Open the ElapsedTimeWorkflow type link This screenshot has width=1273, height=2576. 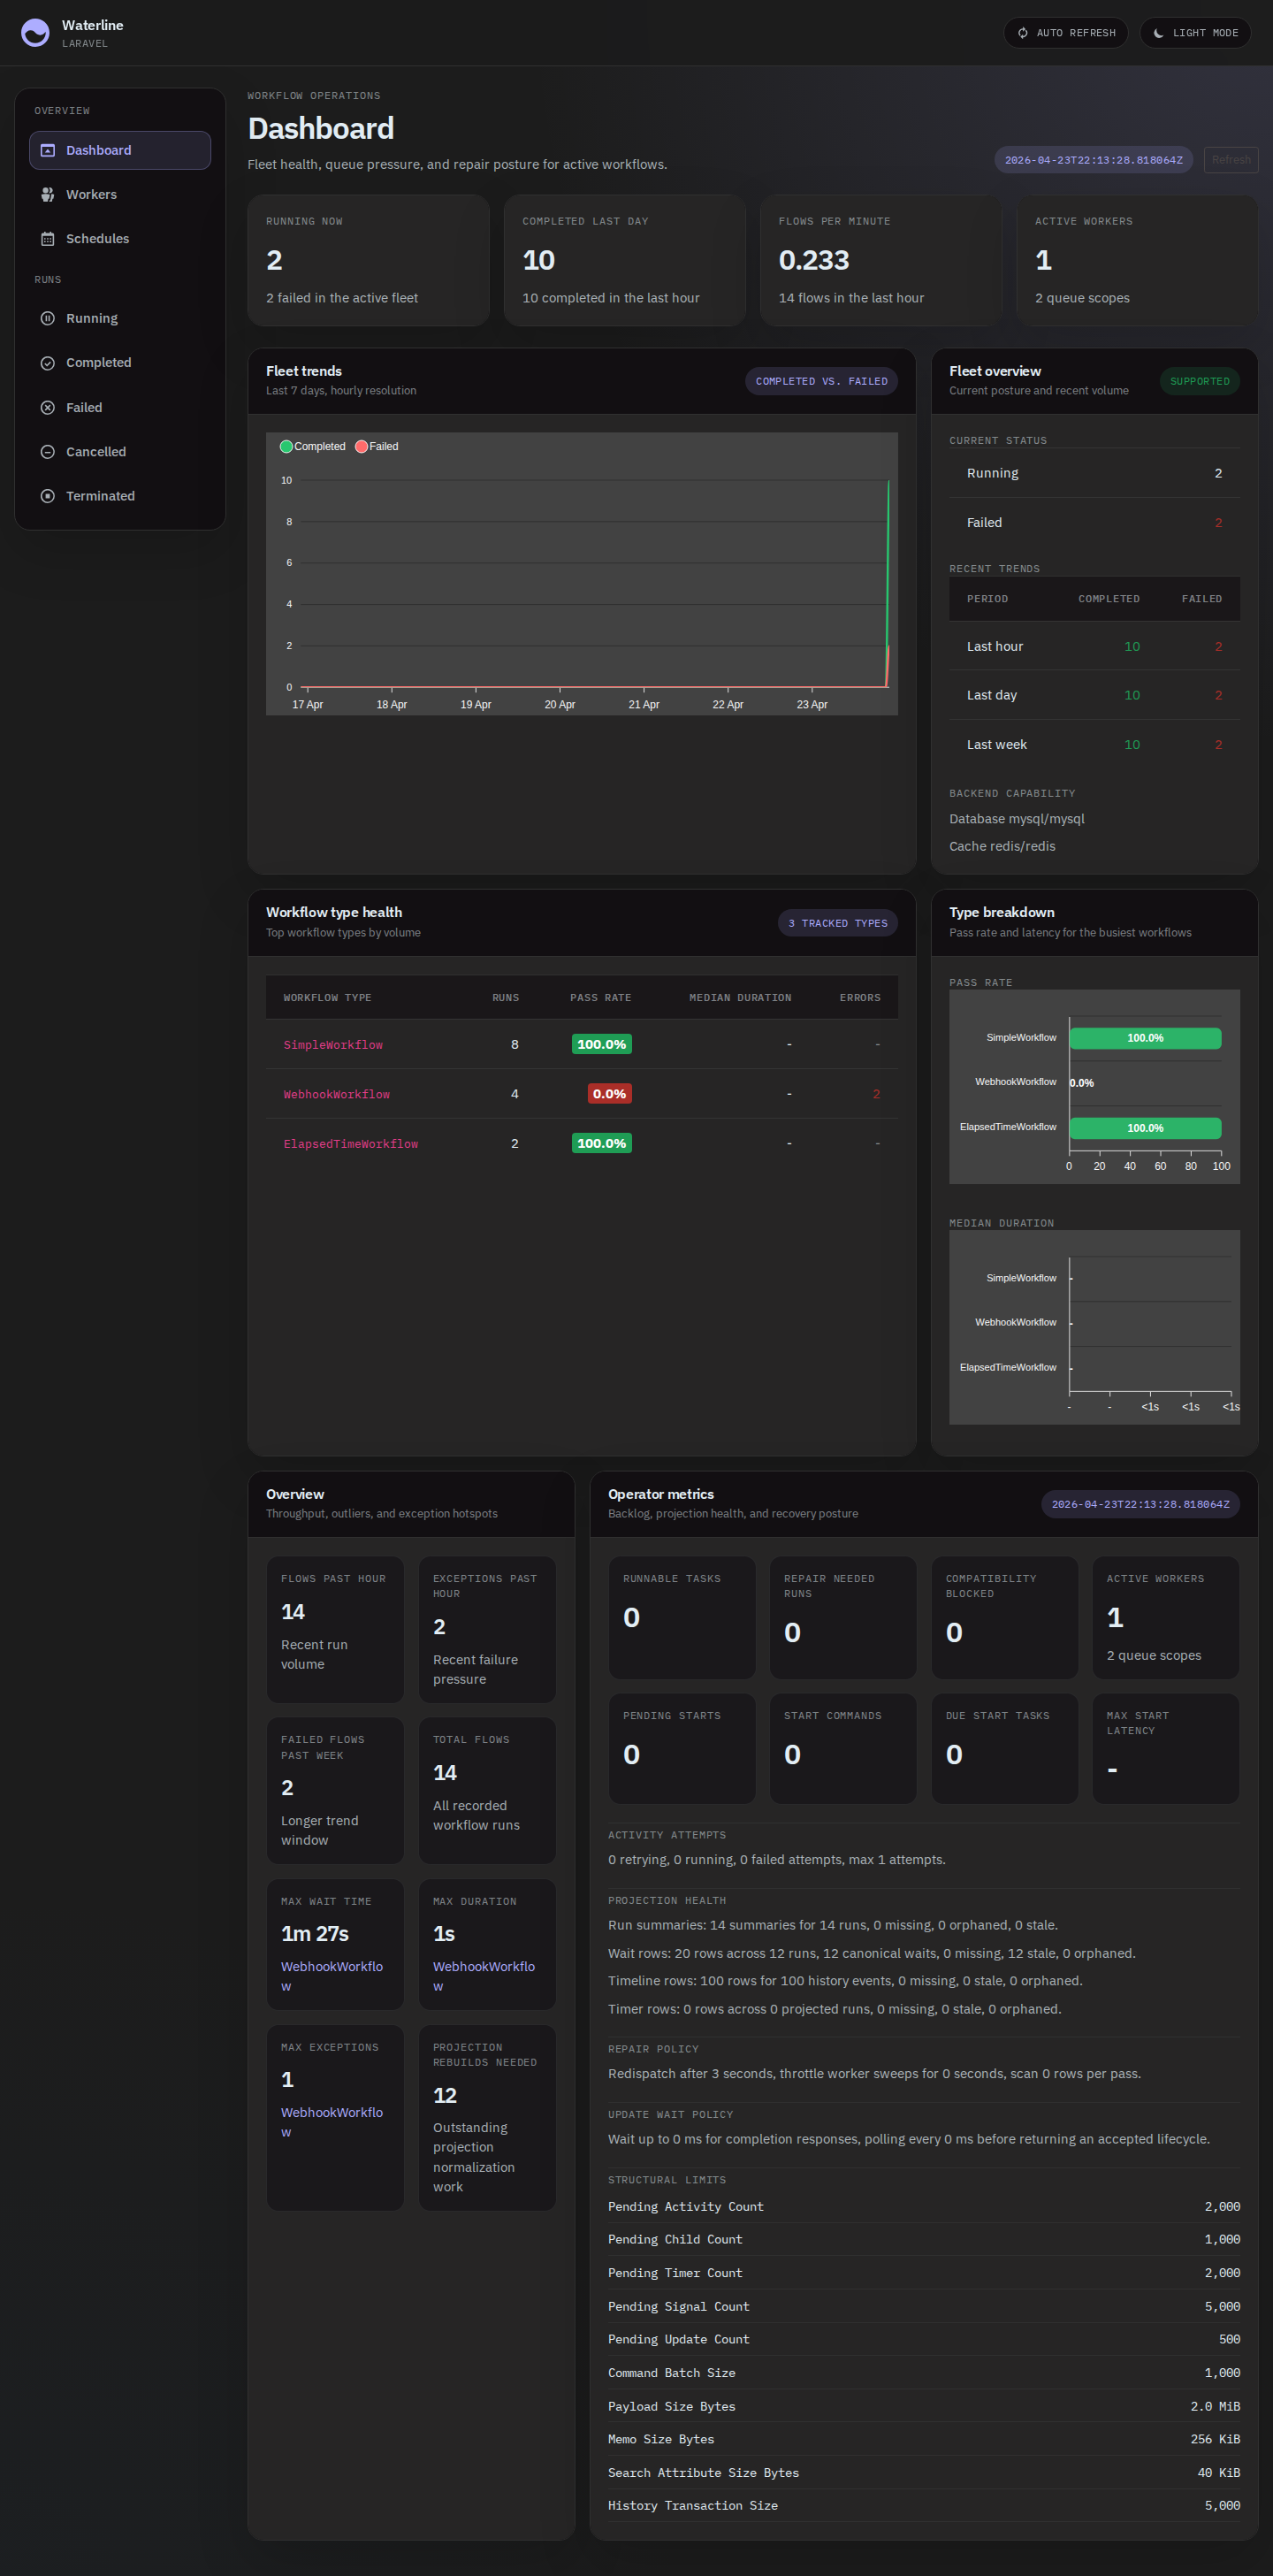351,1144
